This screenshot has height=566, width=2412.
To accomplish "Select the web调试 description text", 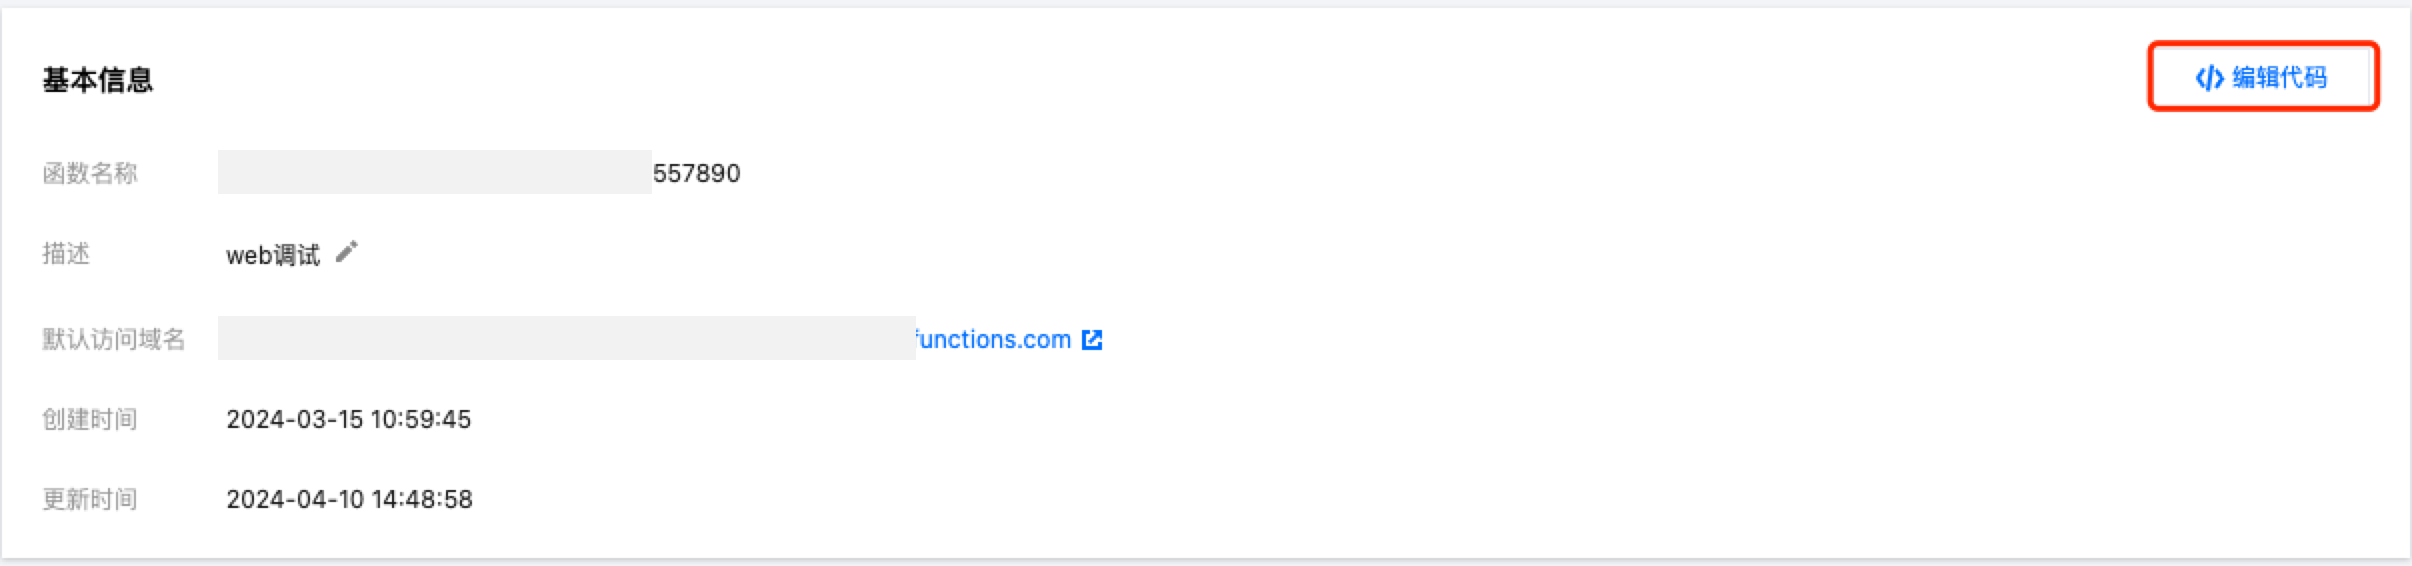I will coord(273,256).
